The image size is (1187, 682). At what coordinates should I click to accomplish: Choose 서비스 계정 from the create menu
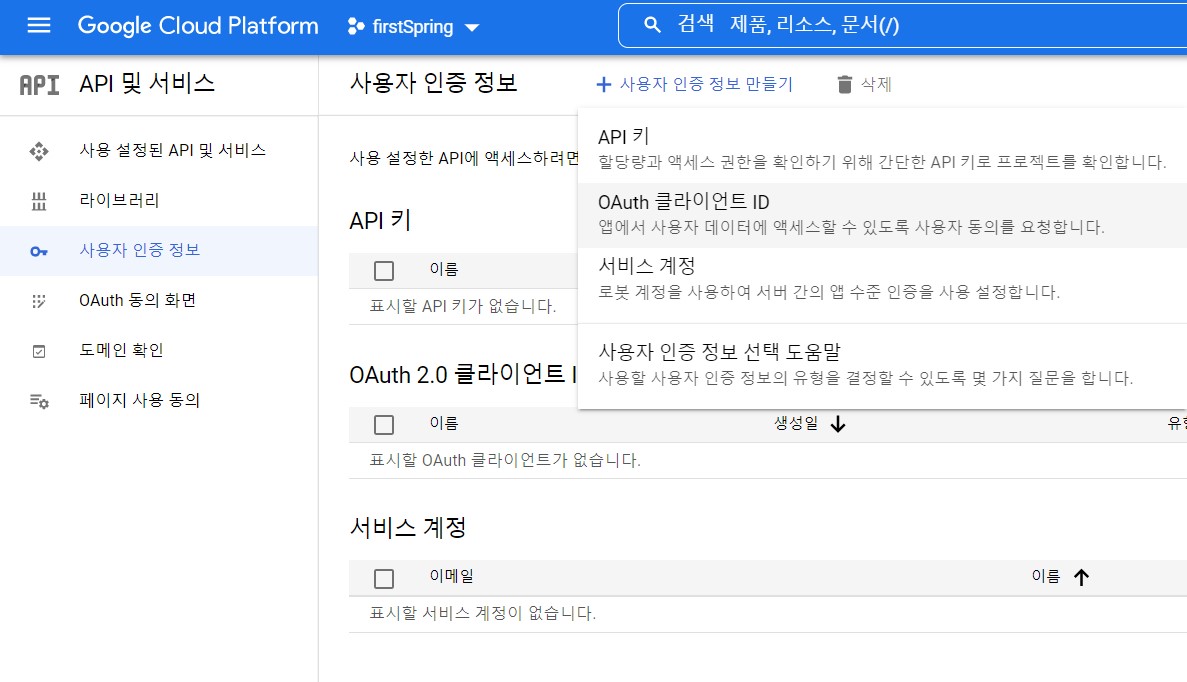882,279
